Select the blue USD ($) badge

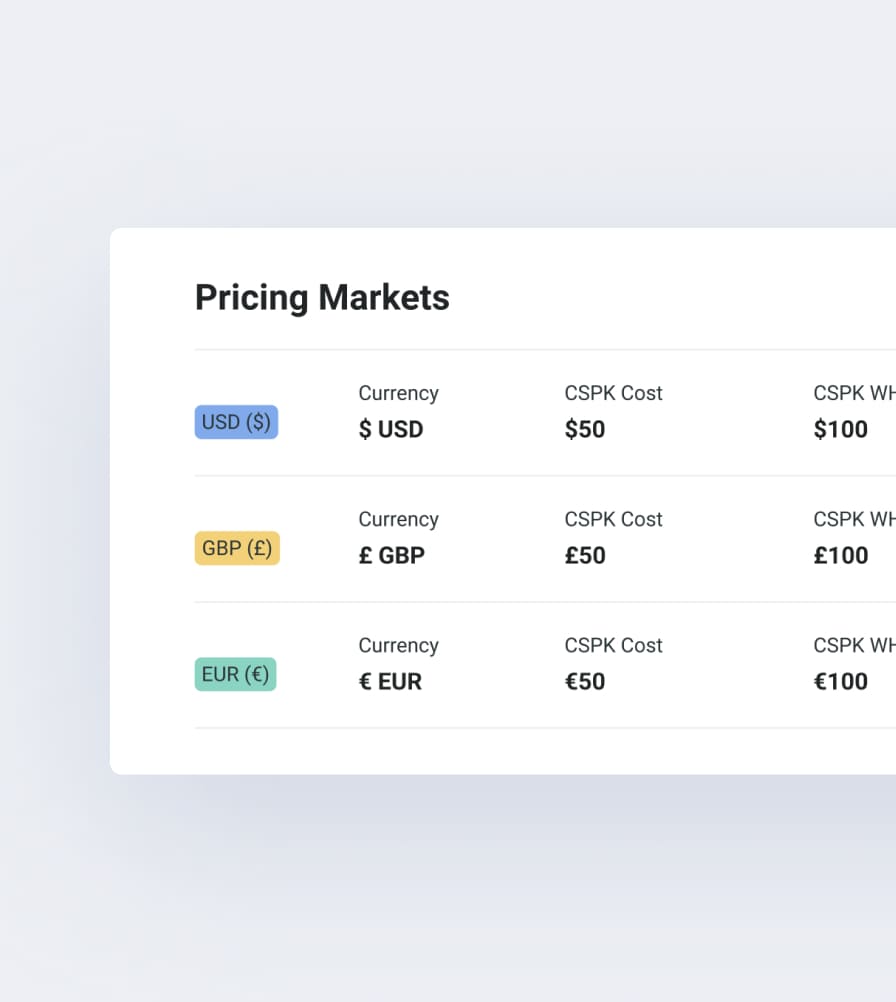pos(236,422)
